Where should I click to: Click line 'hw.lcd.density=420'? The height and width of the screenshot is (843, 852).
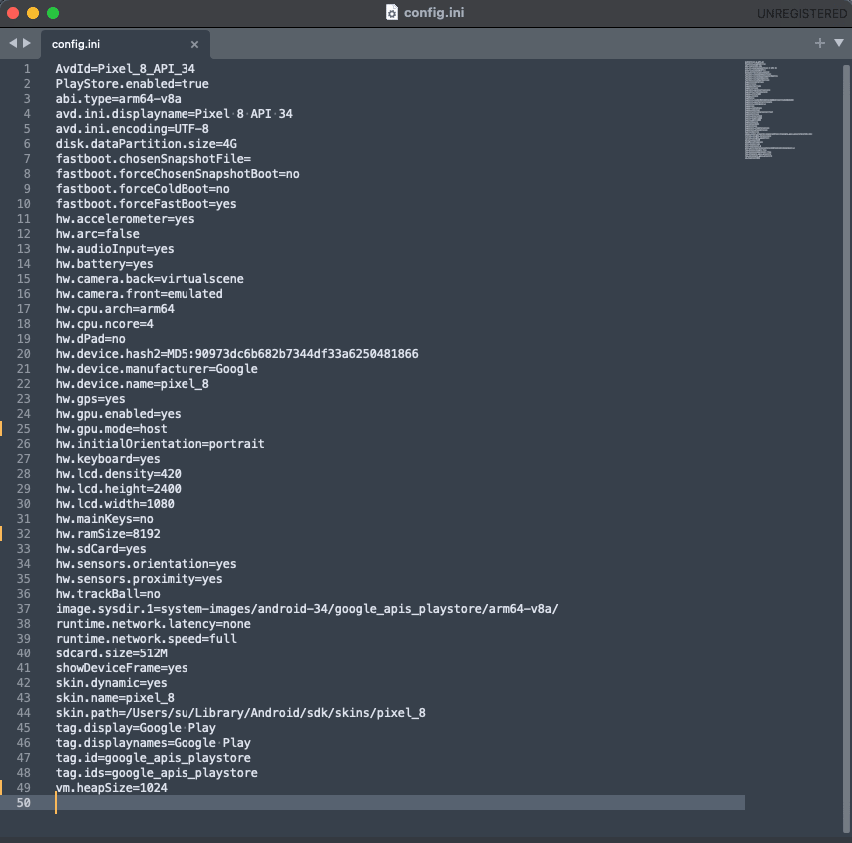click(x=118, y=474)
